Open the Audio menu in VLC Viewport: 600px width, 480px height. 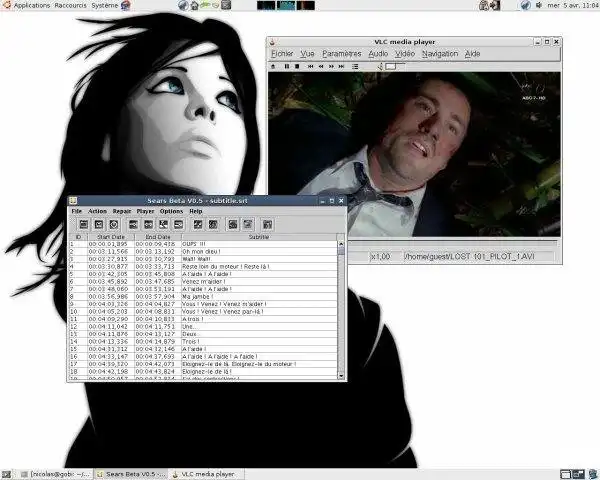(378, 54)
